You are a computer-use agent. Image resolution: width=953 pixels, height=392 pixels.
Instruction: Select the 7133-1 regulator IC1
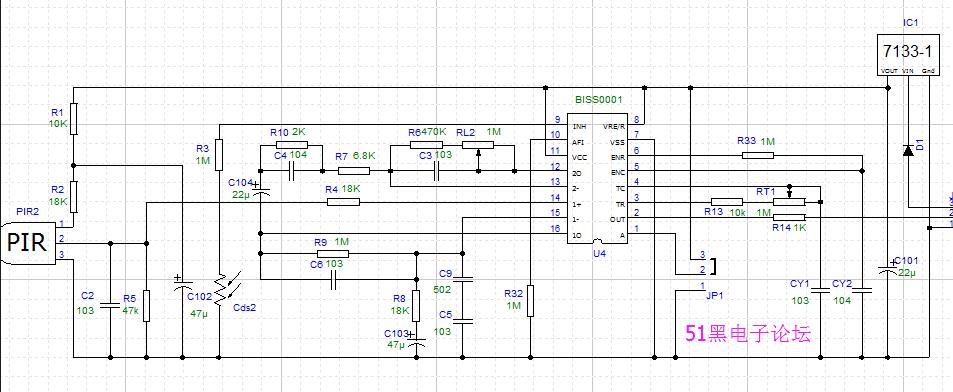907,55
